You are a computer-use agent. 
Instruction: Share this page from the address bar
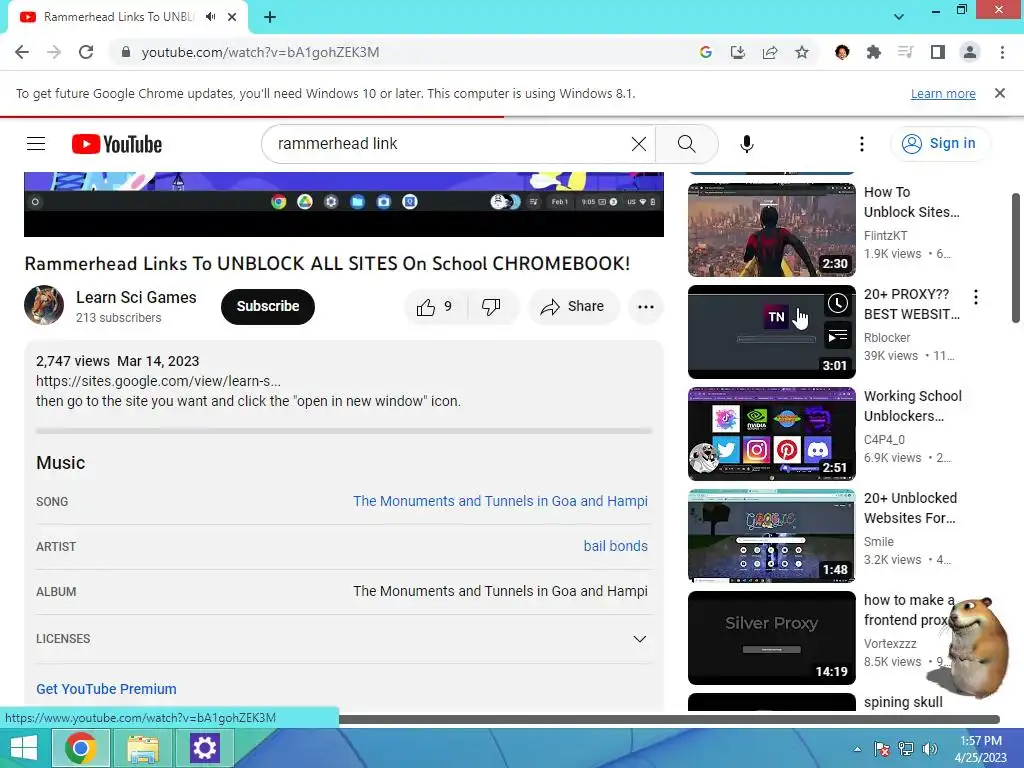(770, 52)
